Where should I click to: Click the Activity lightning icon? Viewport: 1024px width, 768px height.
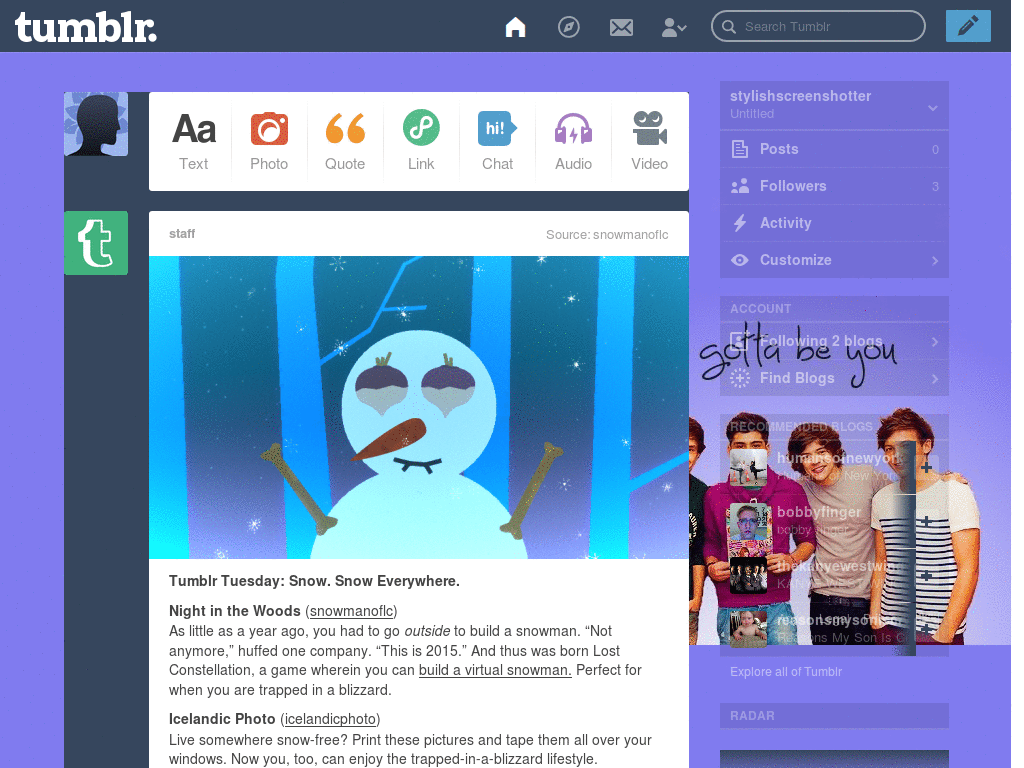739,223
